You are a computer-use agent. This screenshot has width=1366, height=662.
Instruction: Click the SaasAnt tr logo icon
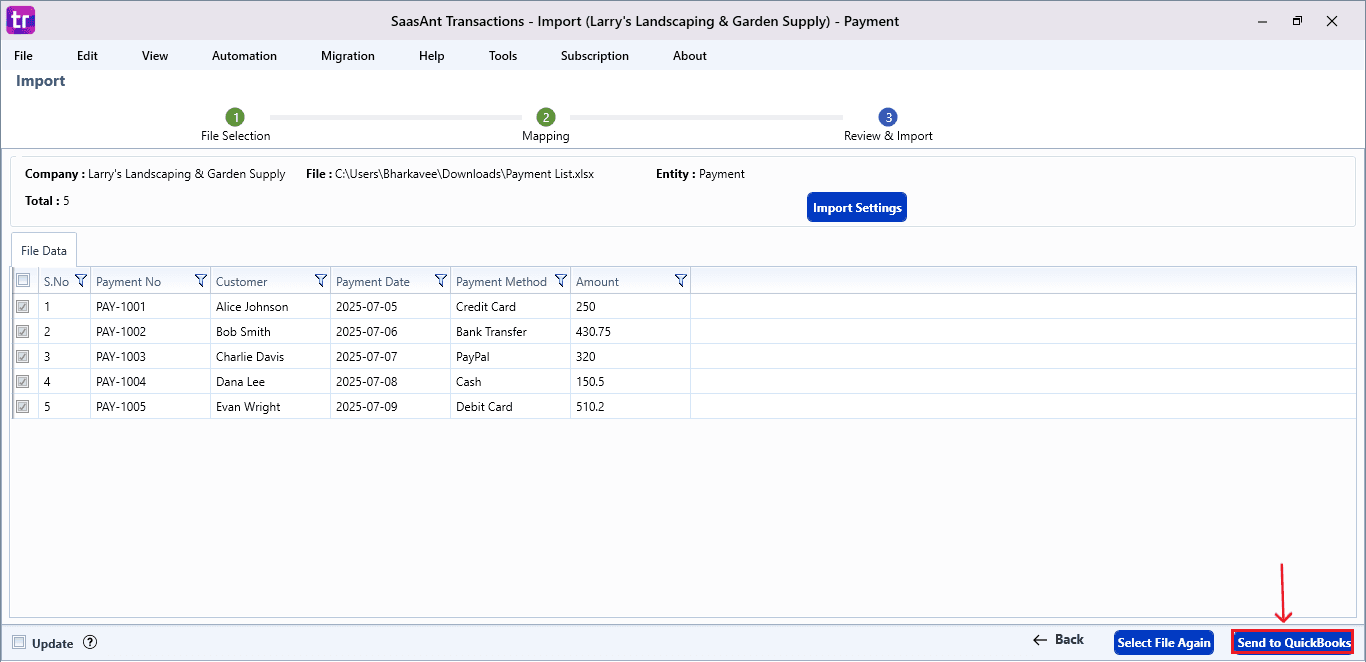20,20
